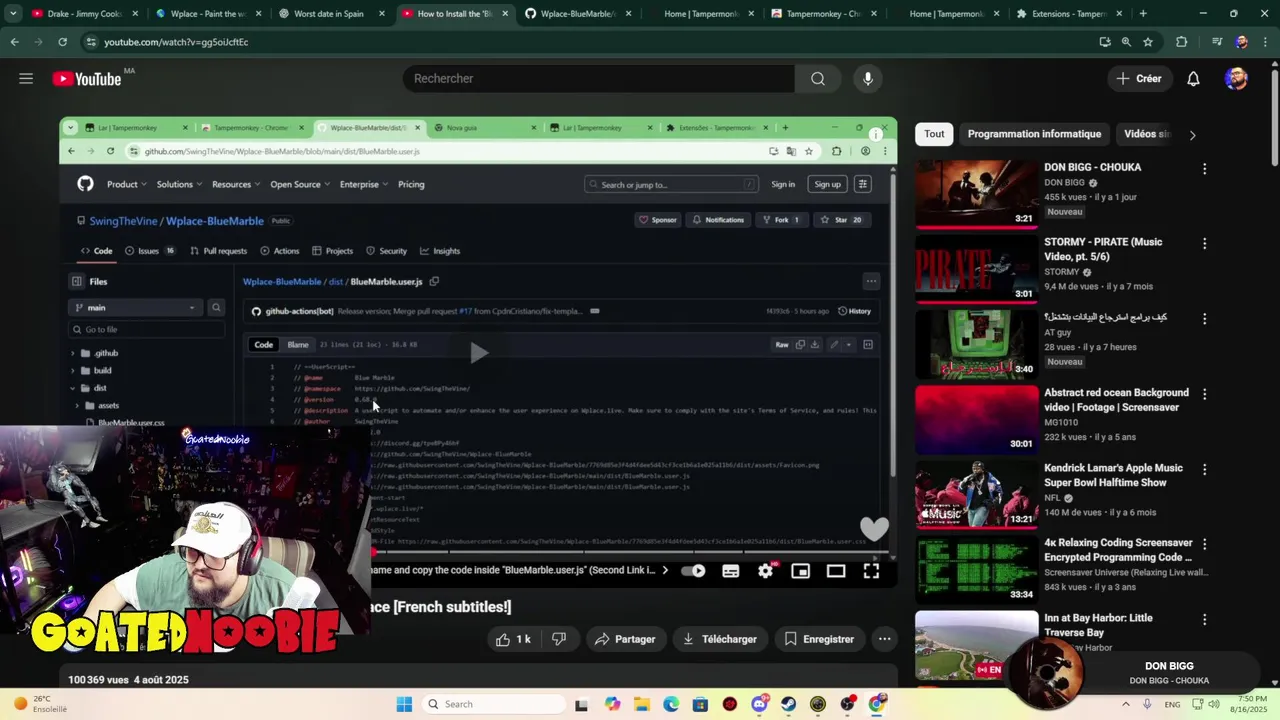Click the page vertical scrollbar

point(1274,113)
